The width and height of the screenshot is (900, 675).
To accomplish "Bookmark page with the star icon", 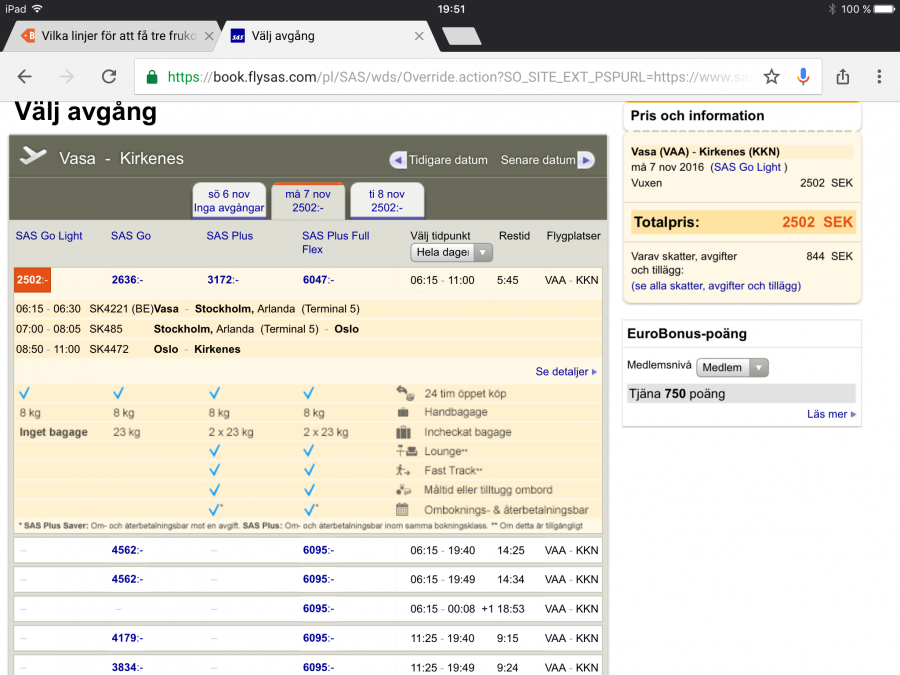I will point(771,76).
